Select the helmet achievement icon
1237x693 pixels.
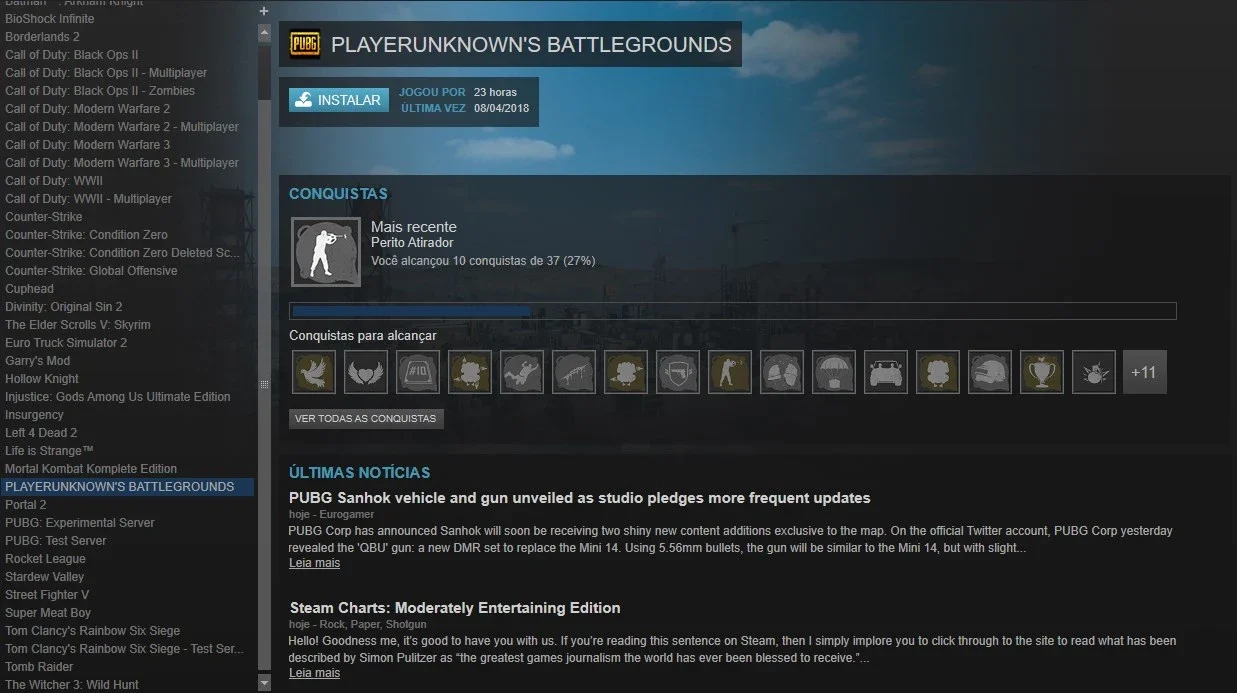click(x=990, y=372)
